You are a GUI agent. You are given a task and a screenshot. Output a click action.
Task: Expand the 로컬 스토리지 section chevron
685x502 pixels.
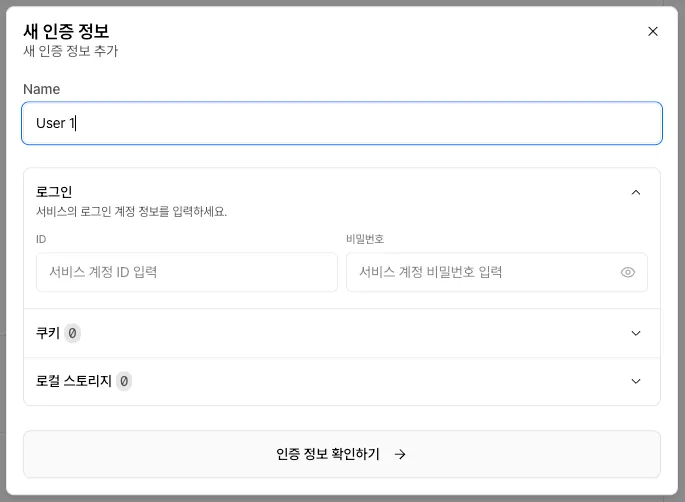click(636, 381)
